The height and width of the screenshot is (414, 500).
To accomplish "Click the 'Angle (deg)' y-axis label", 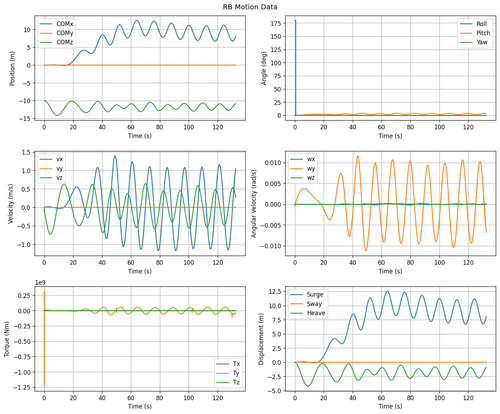I will point(264,68).
